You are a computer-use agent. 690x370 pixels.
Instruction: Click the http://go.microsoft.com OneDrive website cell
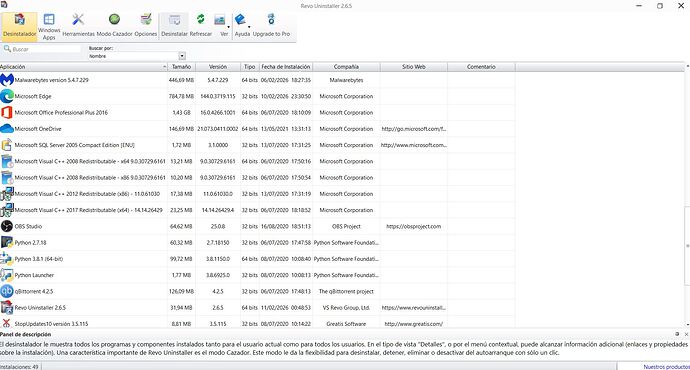414,129
